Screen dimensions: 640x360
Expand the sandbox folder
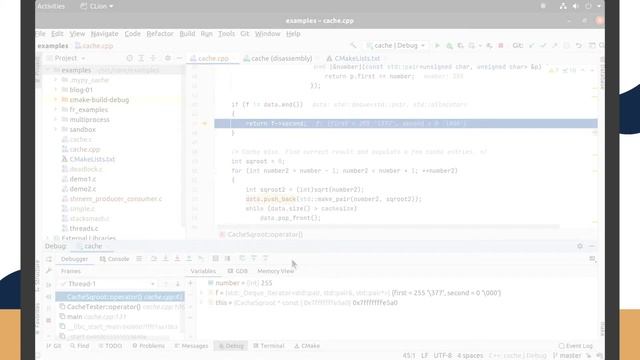pyautogui.click(x=56, y=129)
